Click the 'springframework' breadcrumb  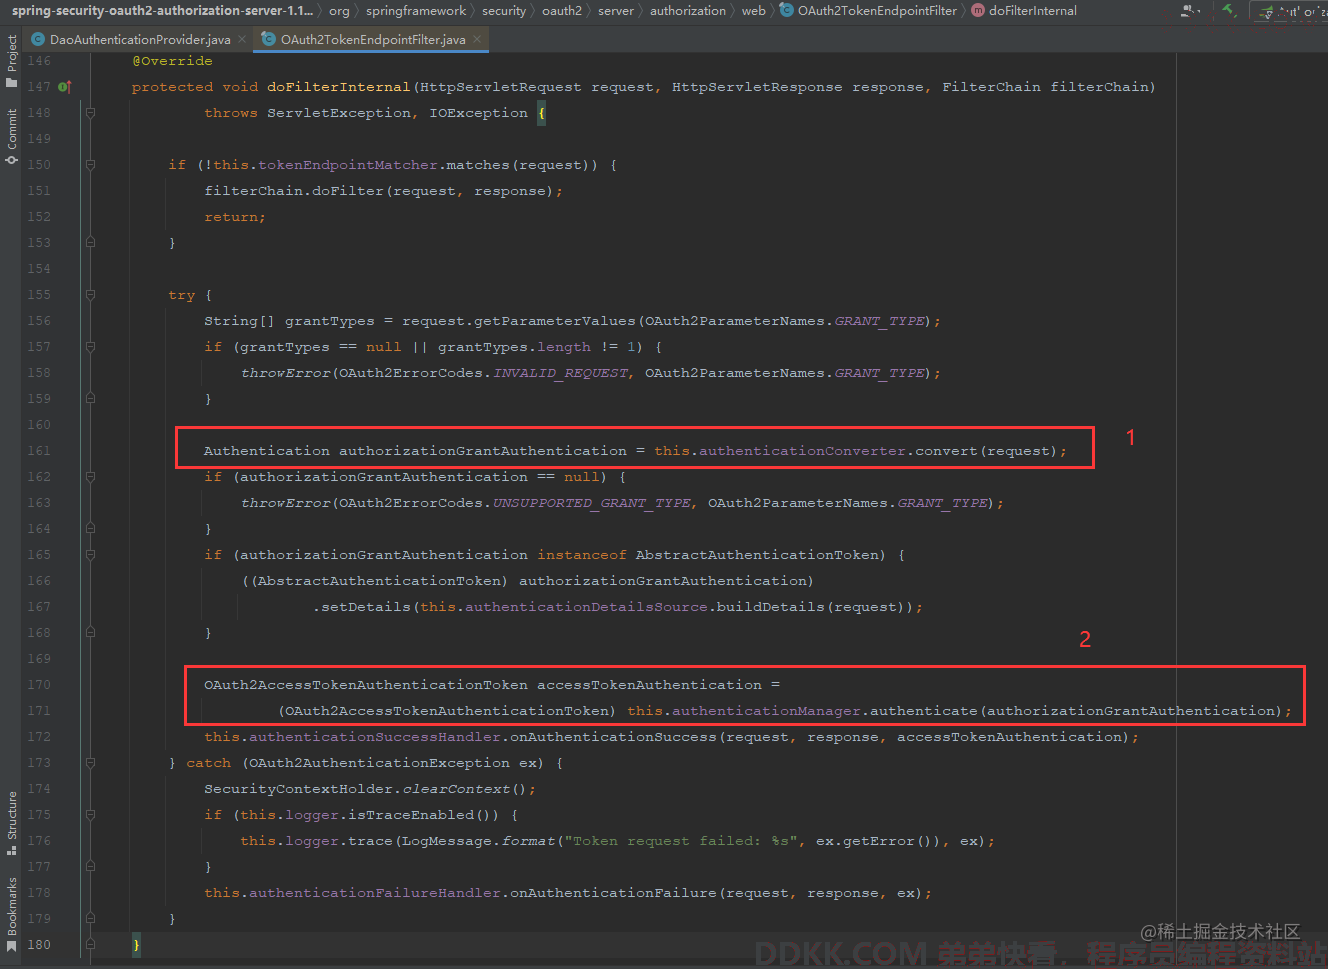(x=416, y=11)
